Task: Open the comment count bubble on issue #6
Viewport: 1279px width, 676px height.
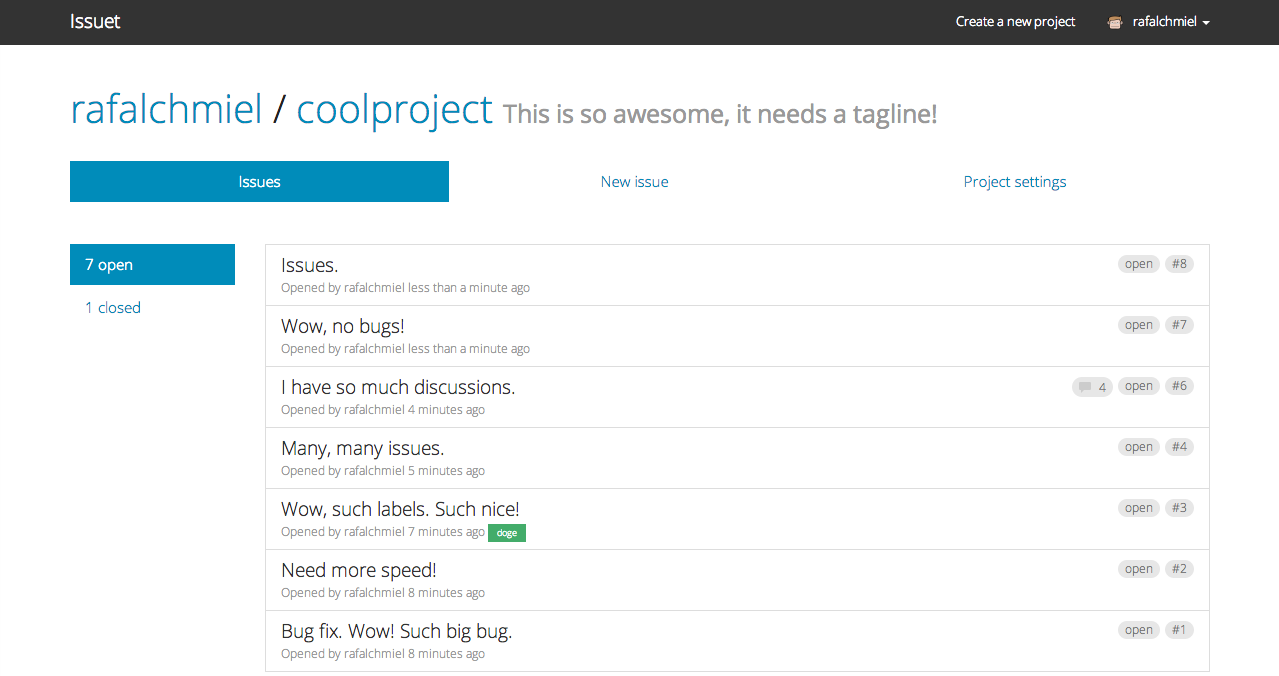Action: pyautogui.click(x=1092, y=387)
